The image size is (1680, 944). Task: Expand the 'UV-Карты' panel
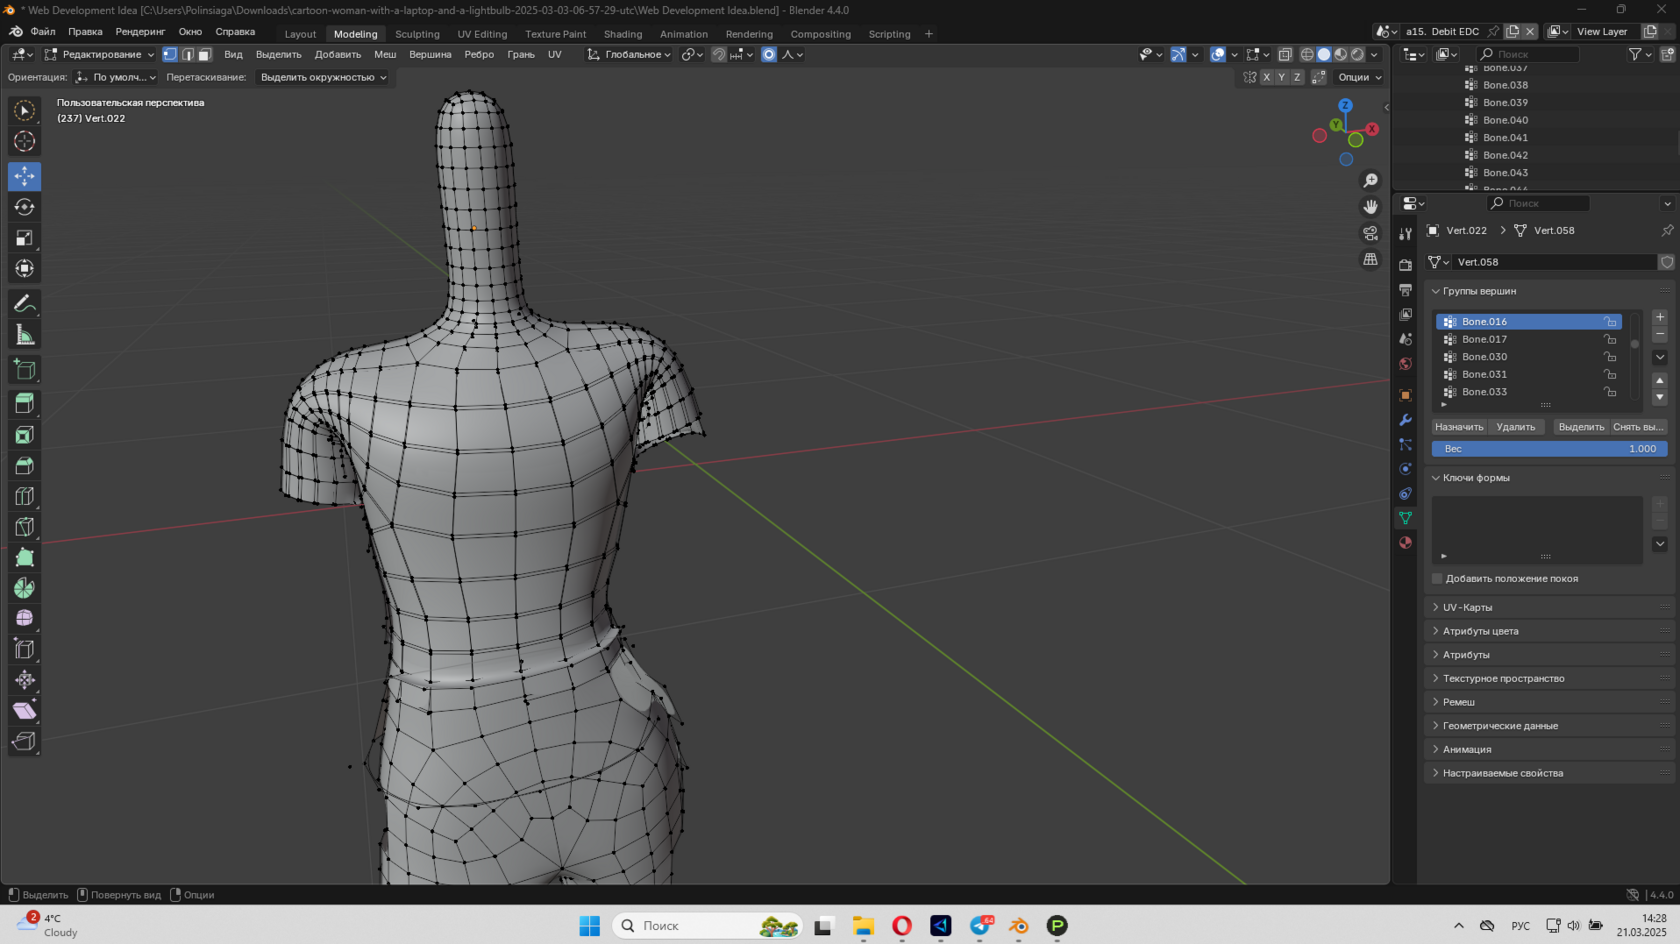pos(1466,607)
